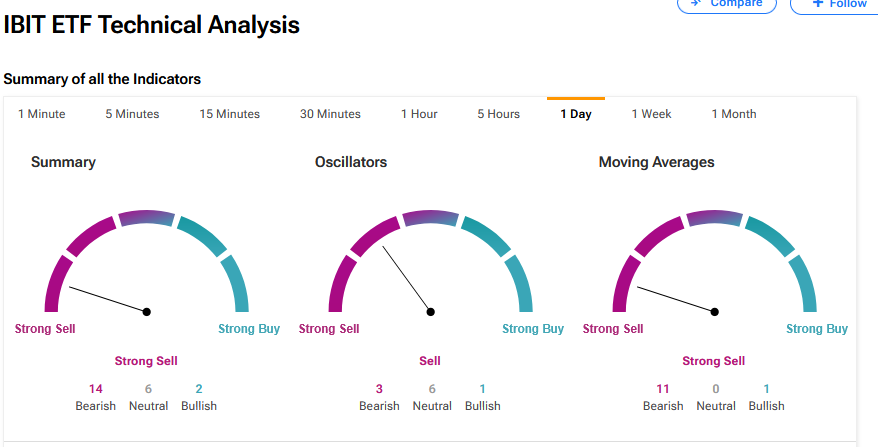Open the 15 Minutes timeframe tab
878x447 pixels.
pos(229,114)
